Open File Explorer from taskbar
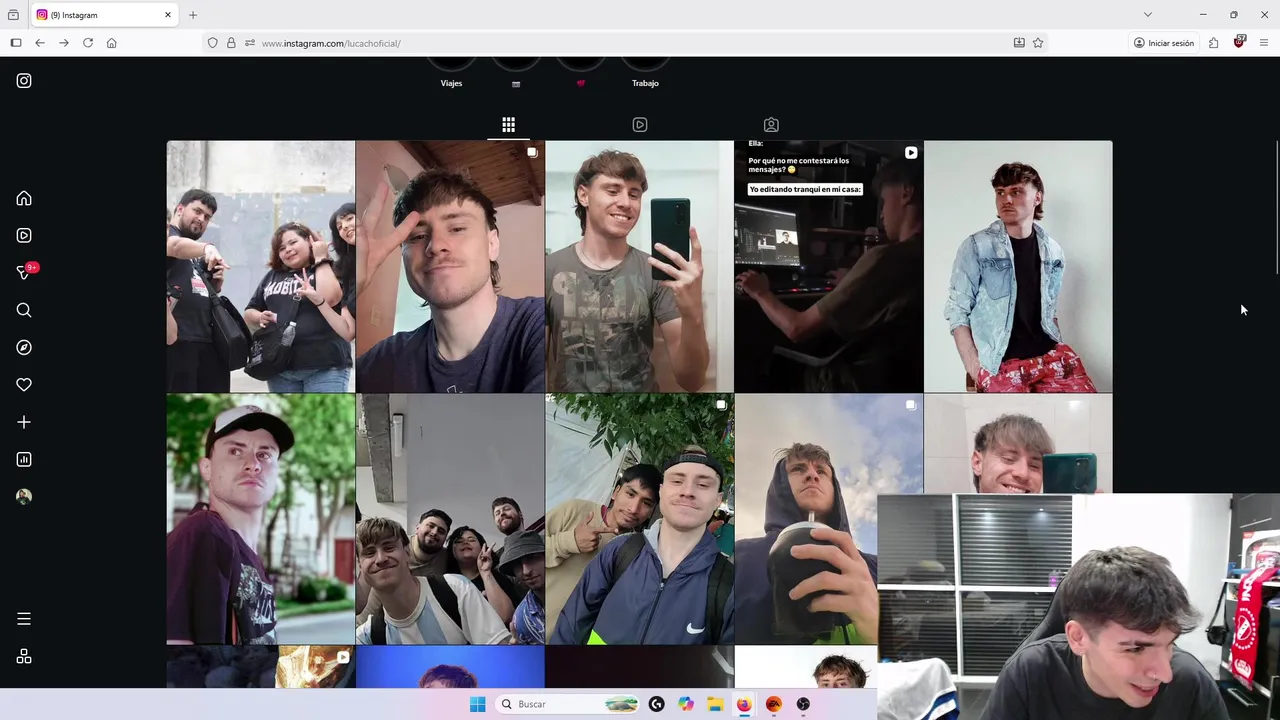 tap(715, 704)
